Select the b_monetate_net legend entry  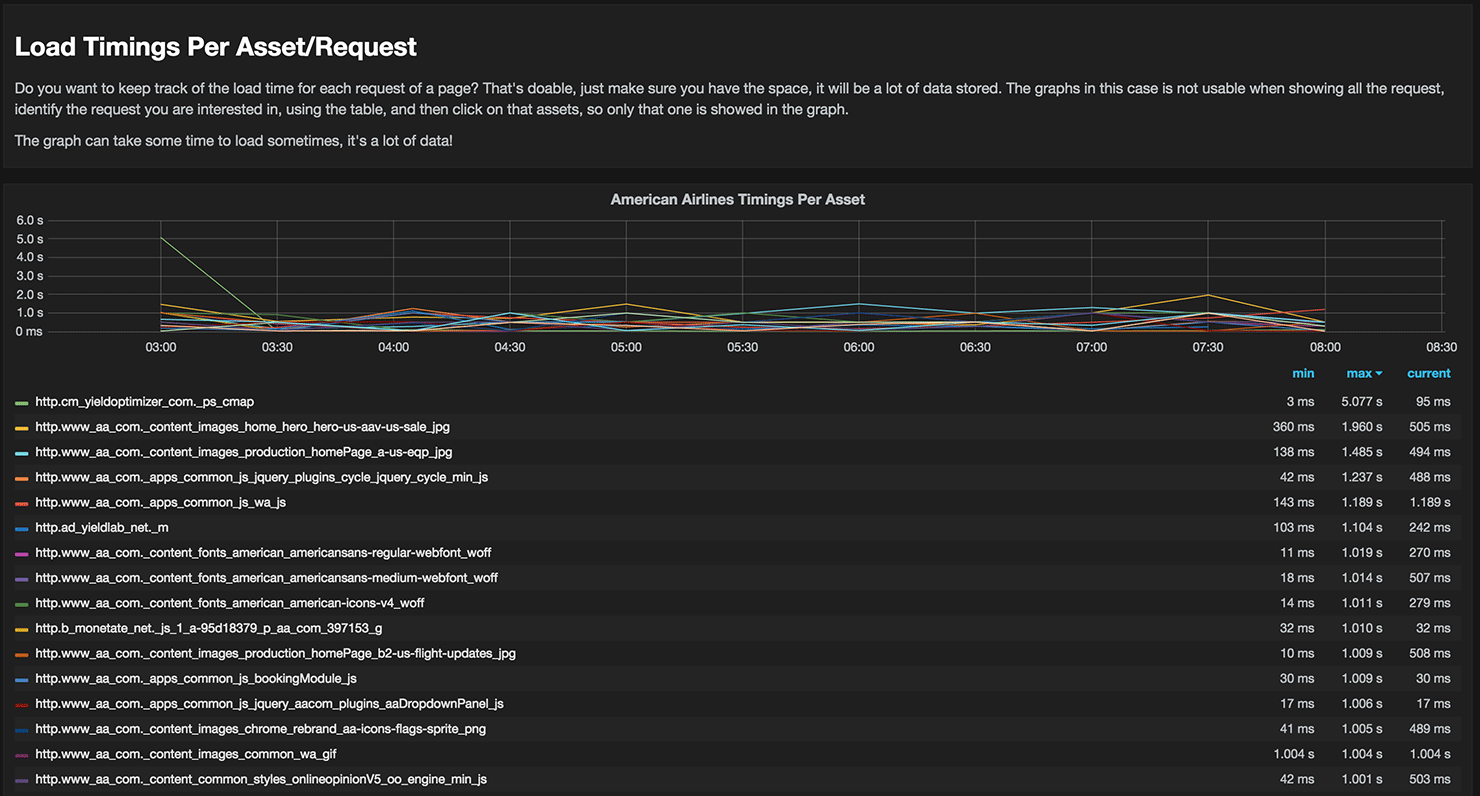pos(209,628)
